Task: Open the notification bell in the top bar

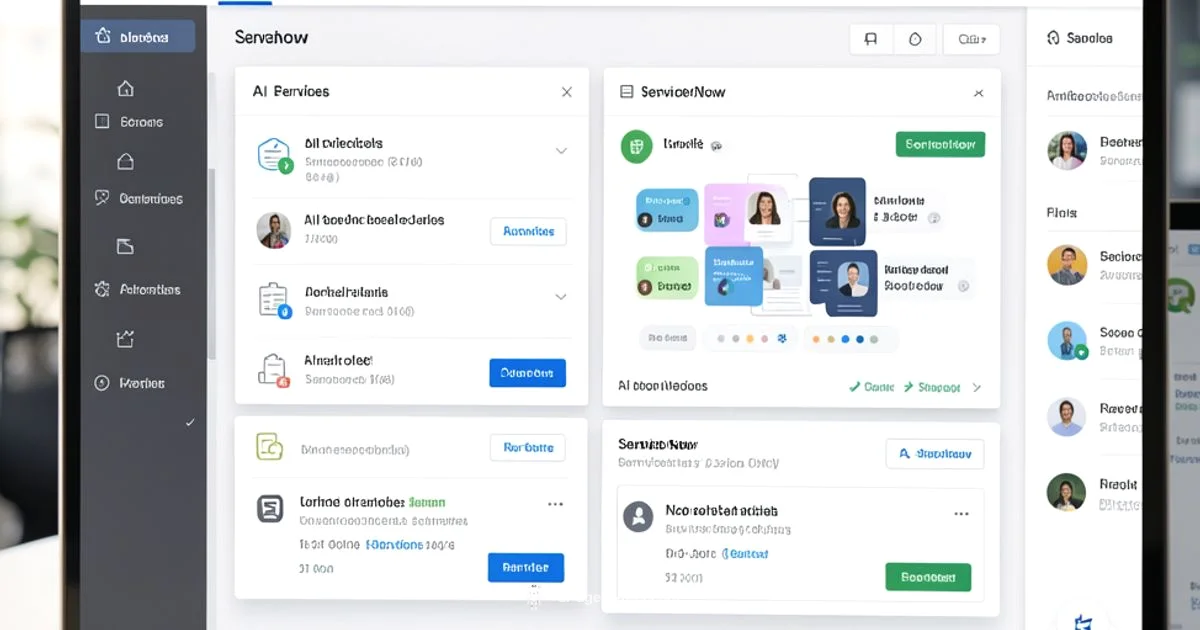Action: pos(915,39)
